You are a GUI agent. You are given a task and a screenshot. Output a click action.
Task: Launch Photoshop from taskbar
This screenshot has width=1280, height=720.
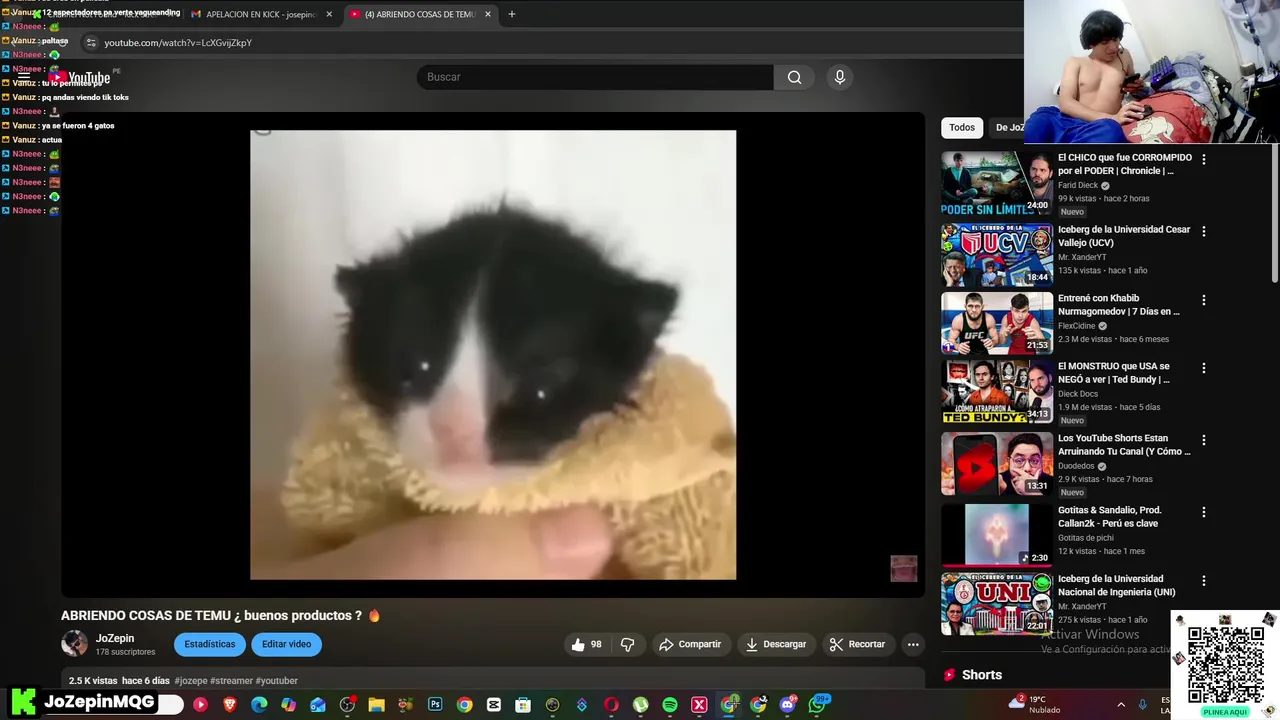[x=435, y=705]
